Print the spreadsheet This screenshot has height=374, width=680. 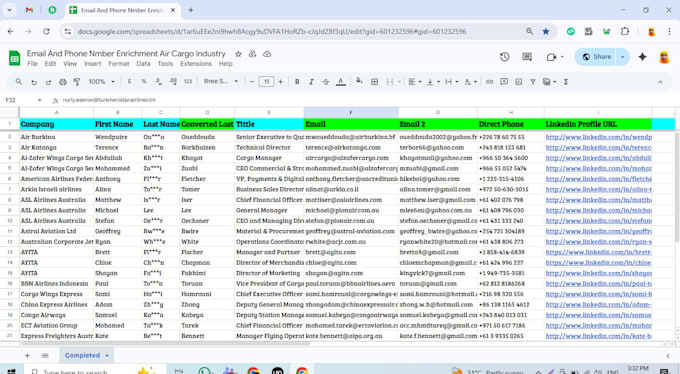coord(63,82)
